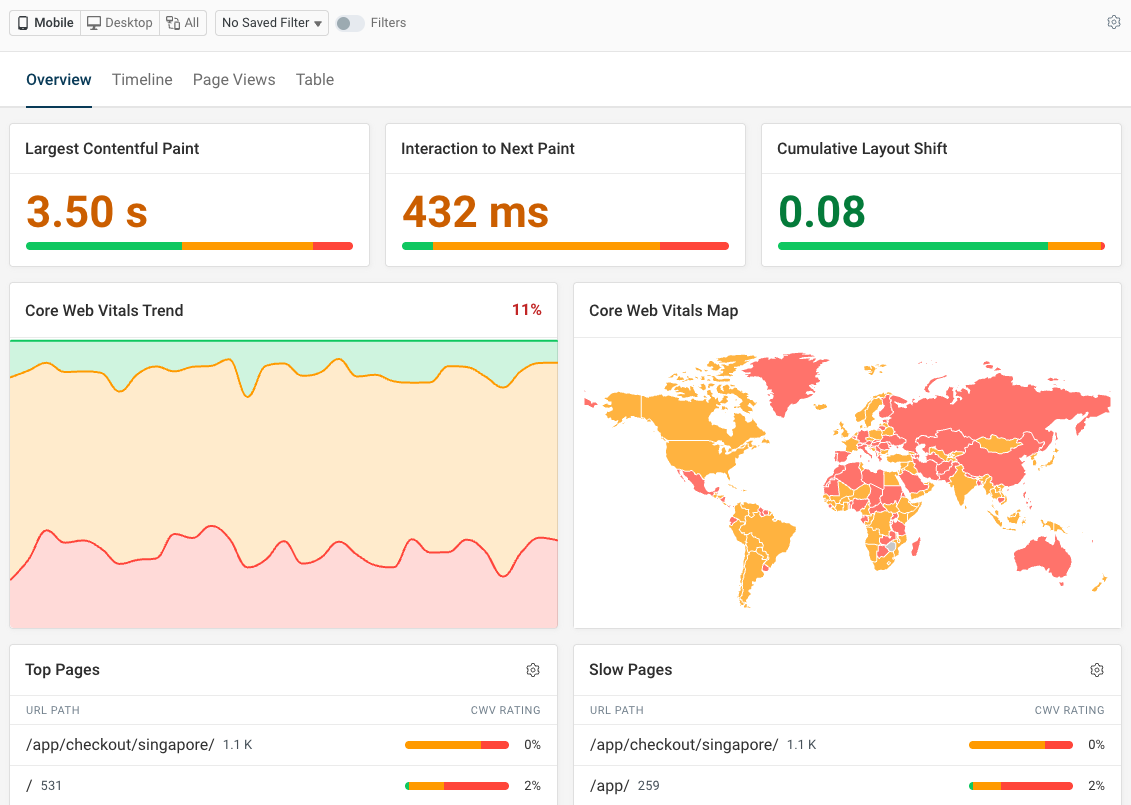This screenshot has height=805, width=1131.
Task: Toggle Desktop device selection on
Action: 119,22
